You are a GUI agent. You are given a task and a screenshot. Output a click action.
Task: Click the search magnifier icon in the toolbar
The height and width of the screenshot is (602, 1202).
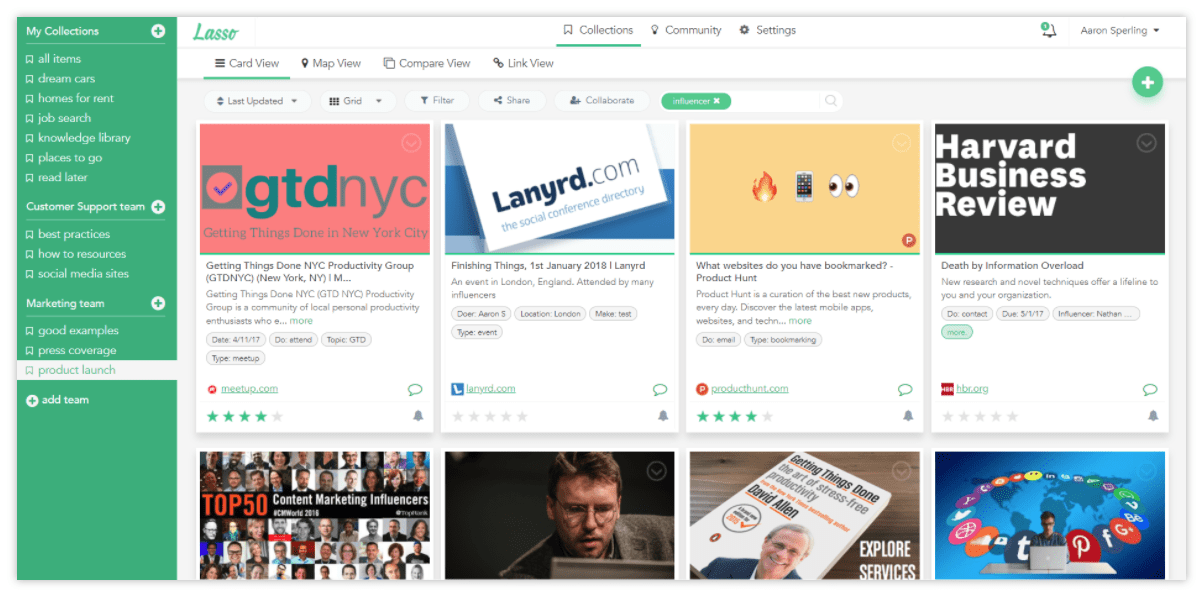[x=831, y=100]
